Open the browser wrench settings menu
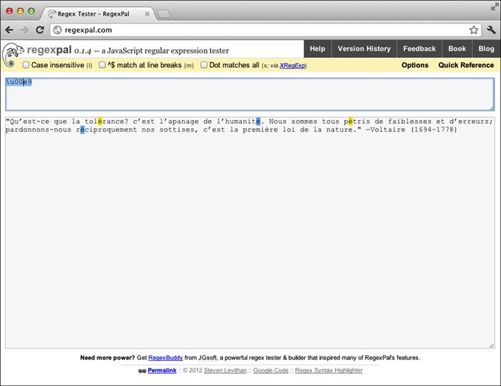This screenshot has width=501, height=386. pos(491,30)
